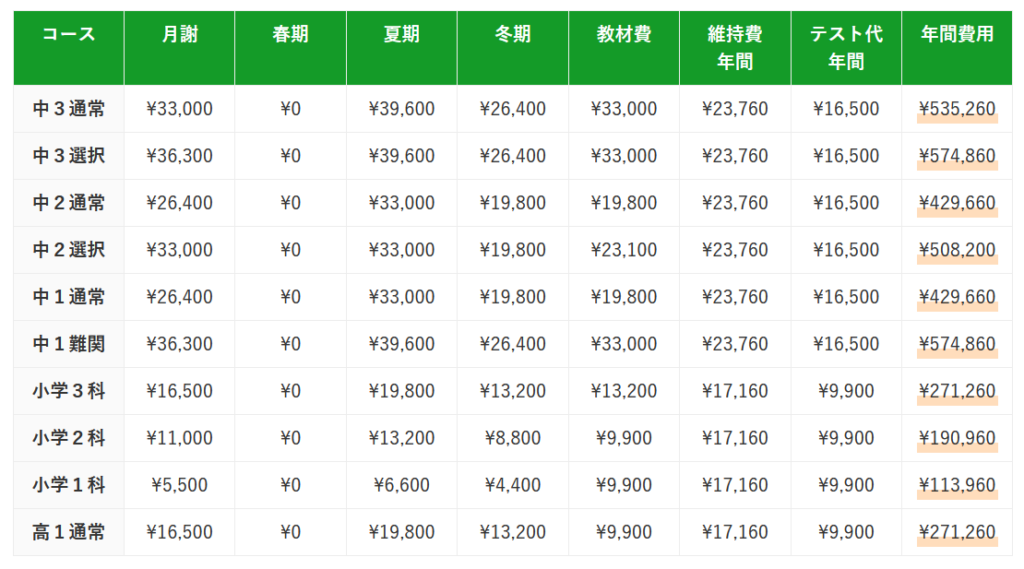Select the 中3通常 row label
This screenshot has width=1024, height=569.
pyautogui.click(x=69, y=108)
